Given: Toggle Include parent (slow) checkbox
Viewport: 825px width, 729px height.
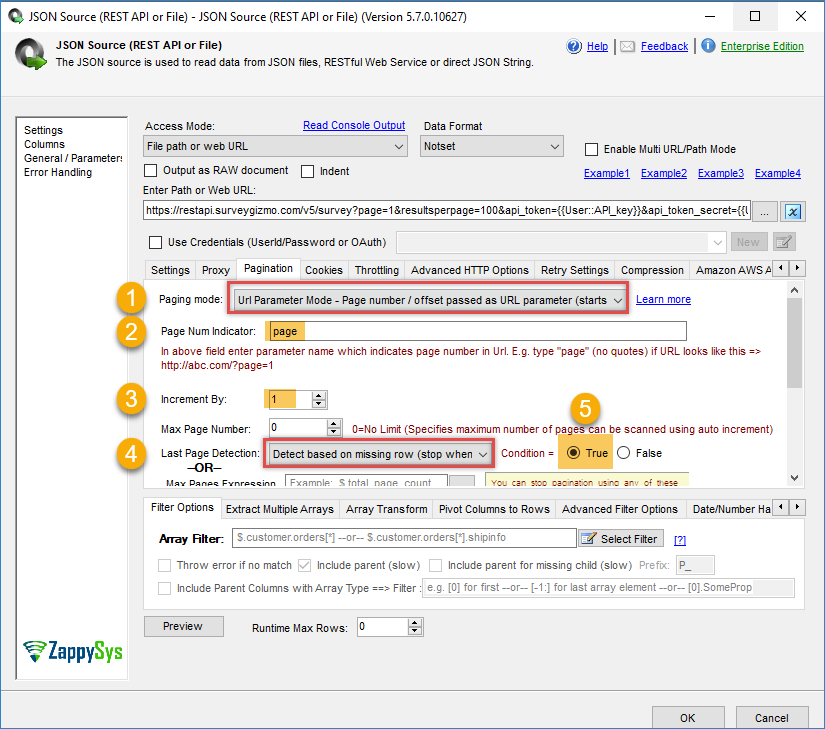Looking at the screenshot, I should coord(304,565).
